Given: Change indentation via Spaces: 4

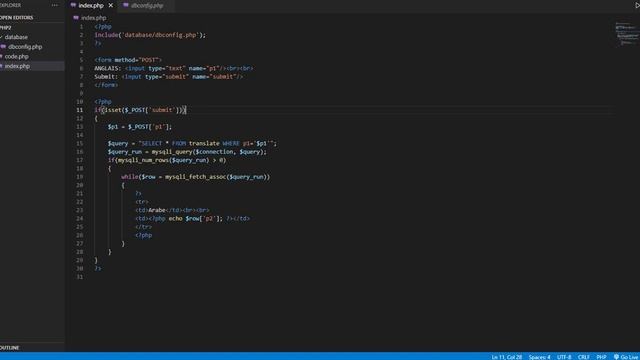Looking at the screenshot, I should click(x=539, y=357).
